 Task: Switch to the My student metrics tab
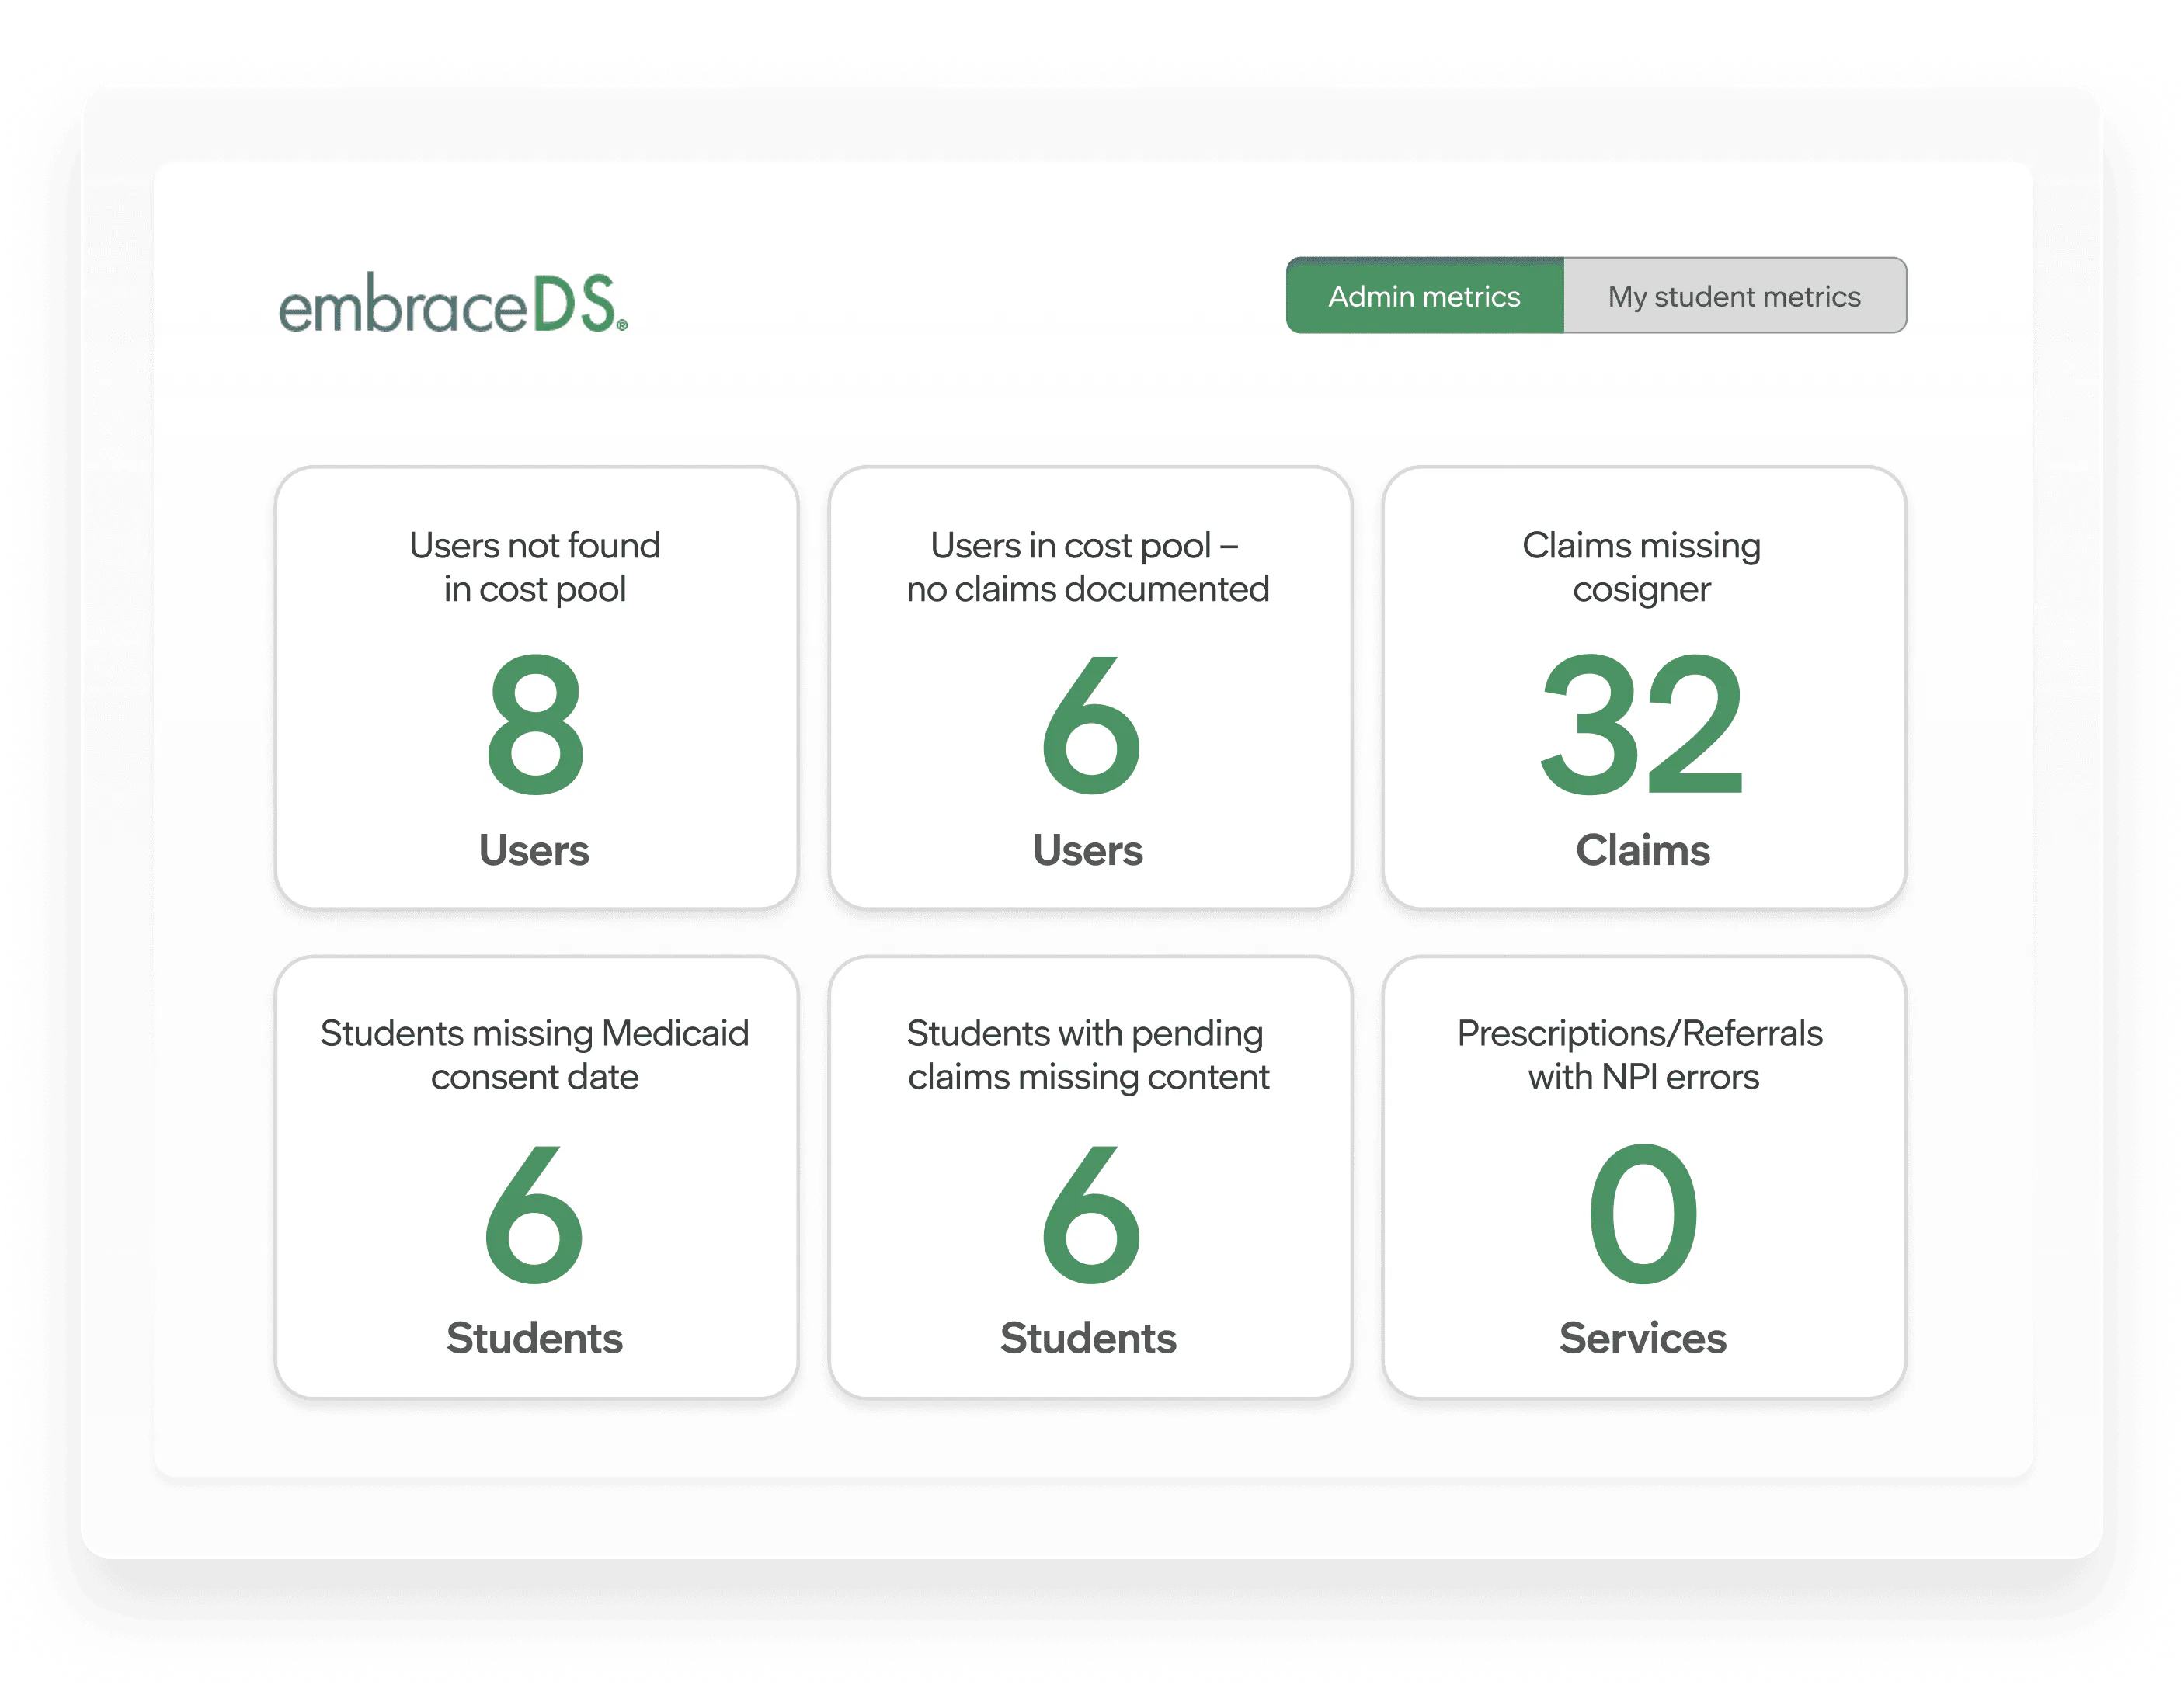1734,296
